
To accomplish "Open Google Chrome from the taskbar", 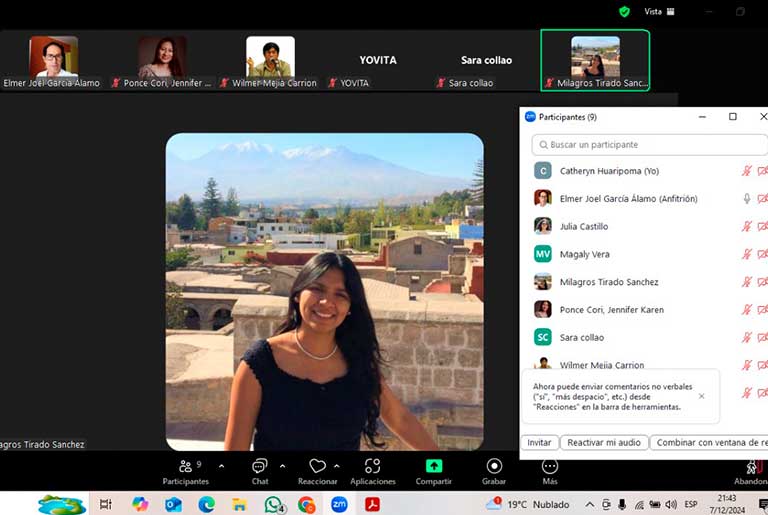I will (306, 504).
